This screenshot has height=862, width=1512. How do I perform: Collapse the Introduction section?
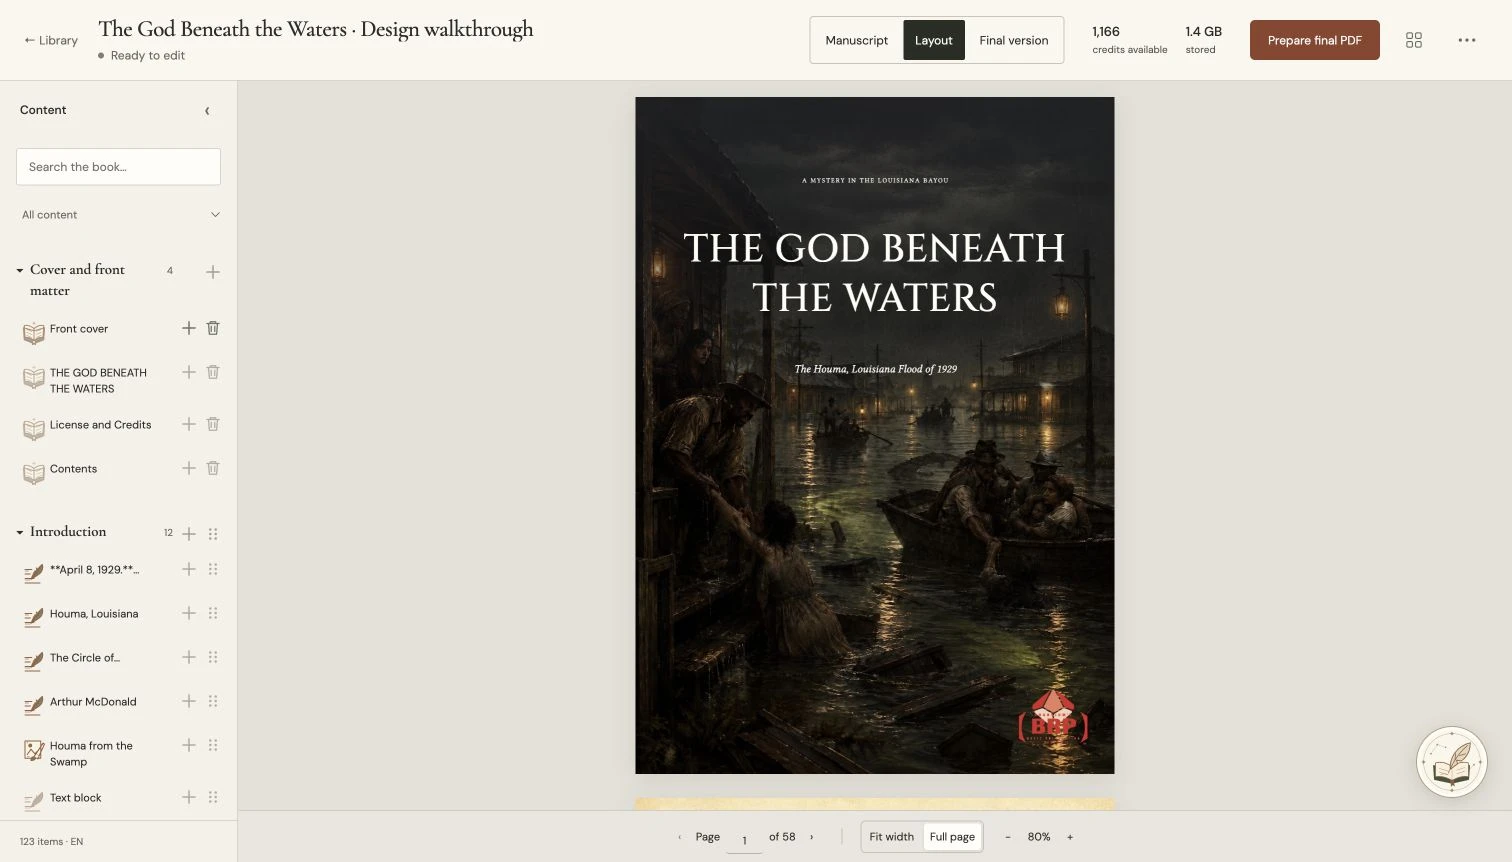(20, 532)
